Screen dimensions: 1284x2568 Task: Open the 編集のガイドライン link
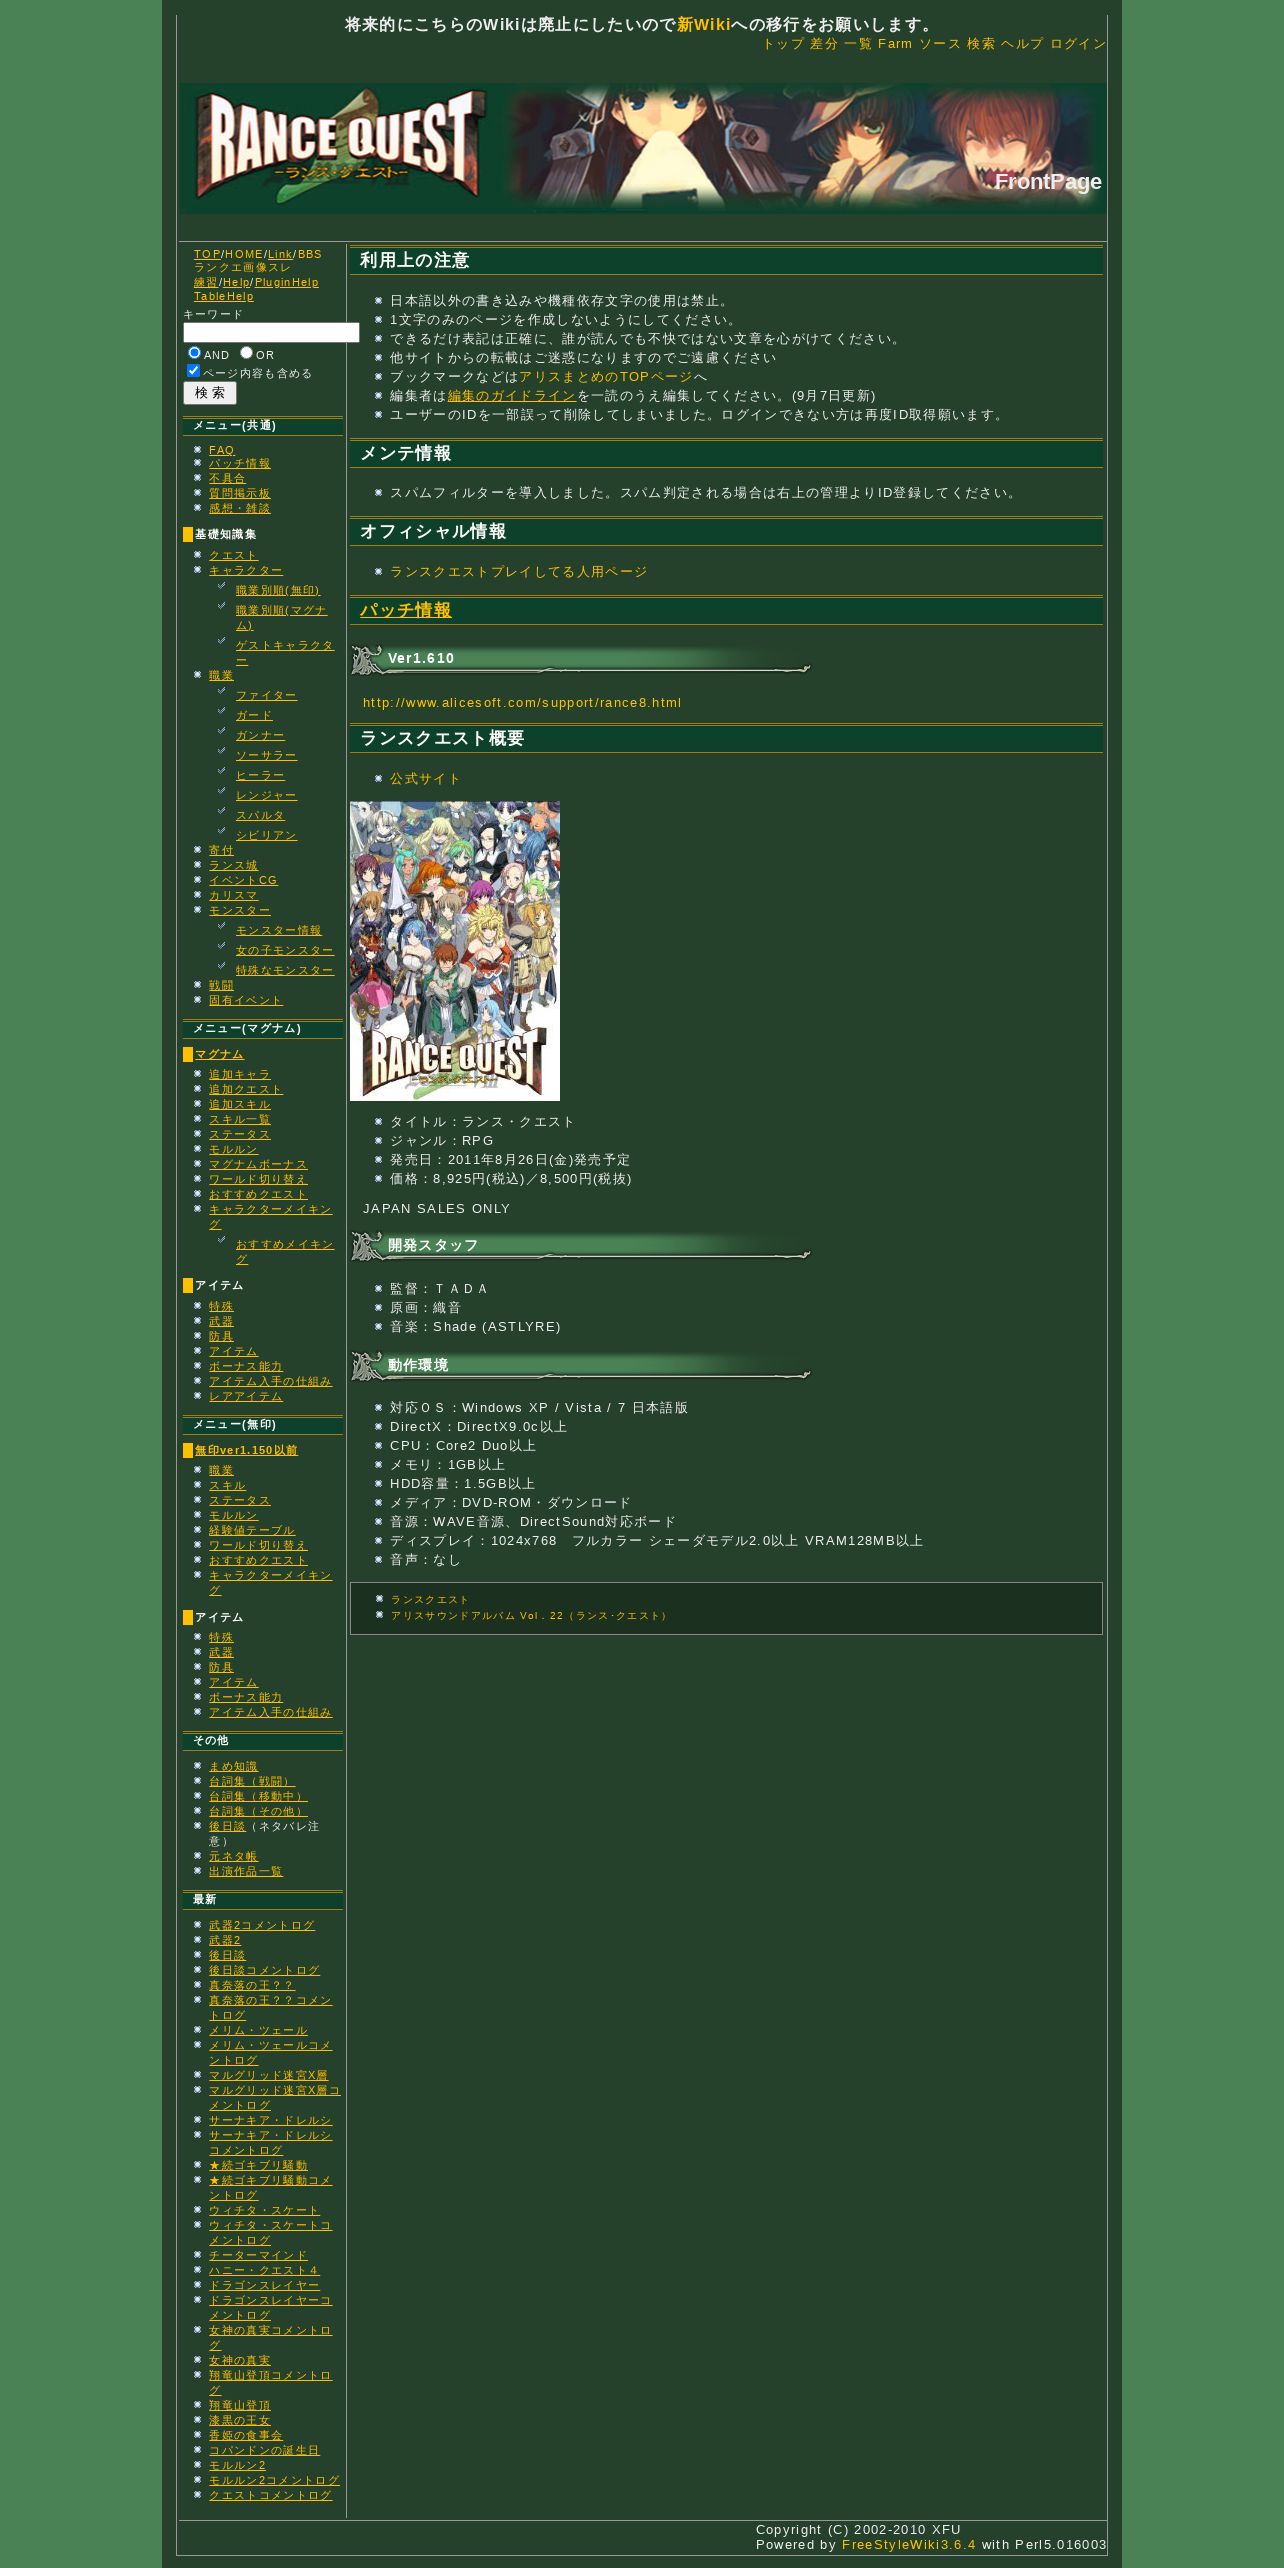512,396
